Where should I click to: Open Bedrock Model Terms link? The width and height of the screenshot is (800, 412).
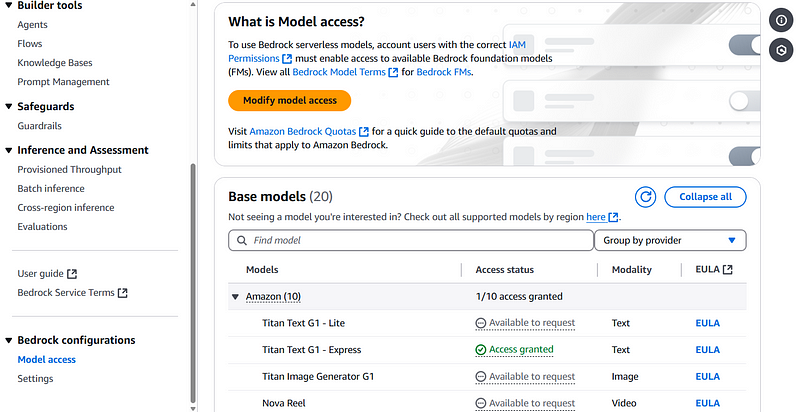339,72
